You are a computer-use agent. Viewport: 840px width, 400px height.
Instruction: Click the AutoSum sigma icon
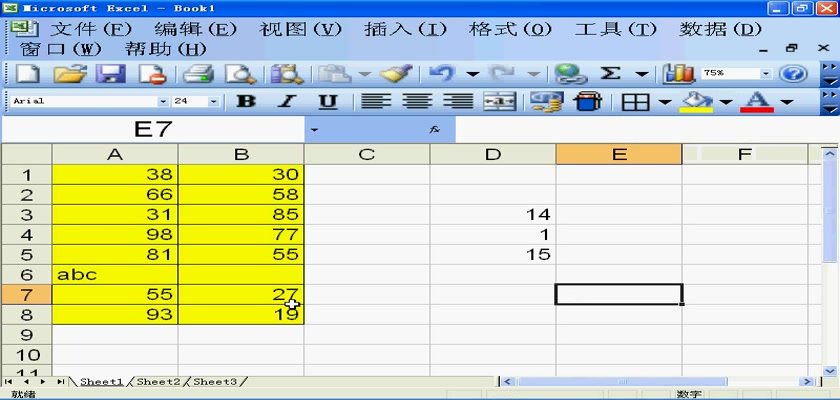610,74
